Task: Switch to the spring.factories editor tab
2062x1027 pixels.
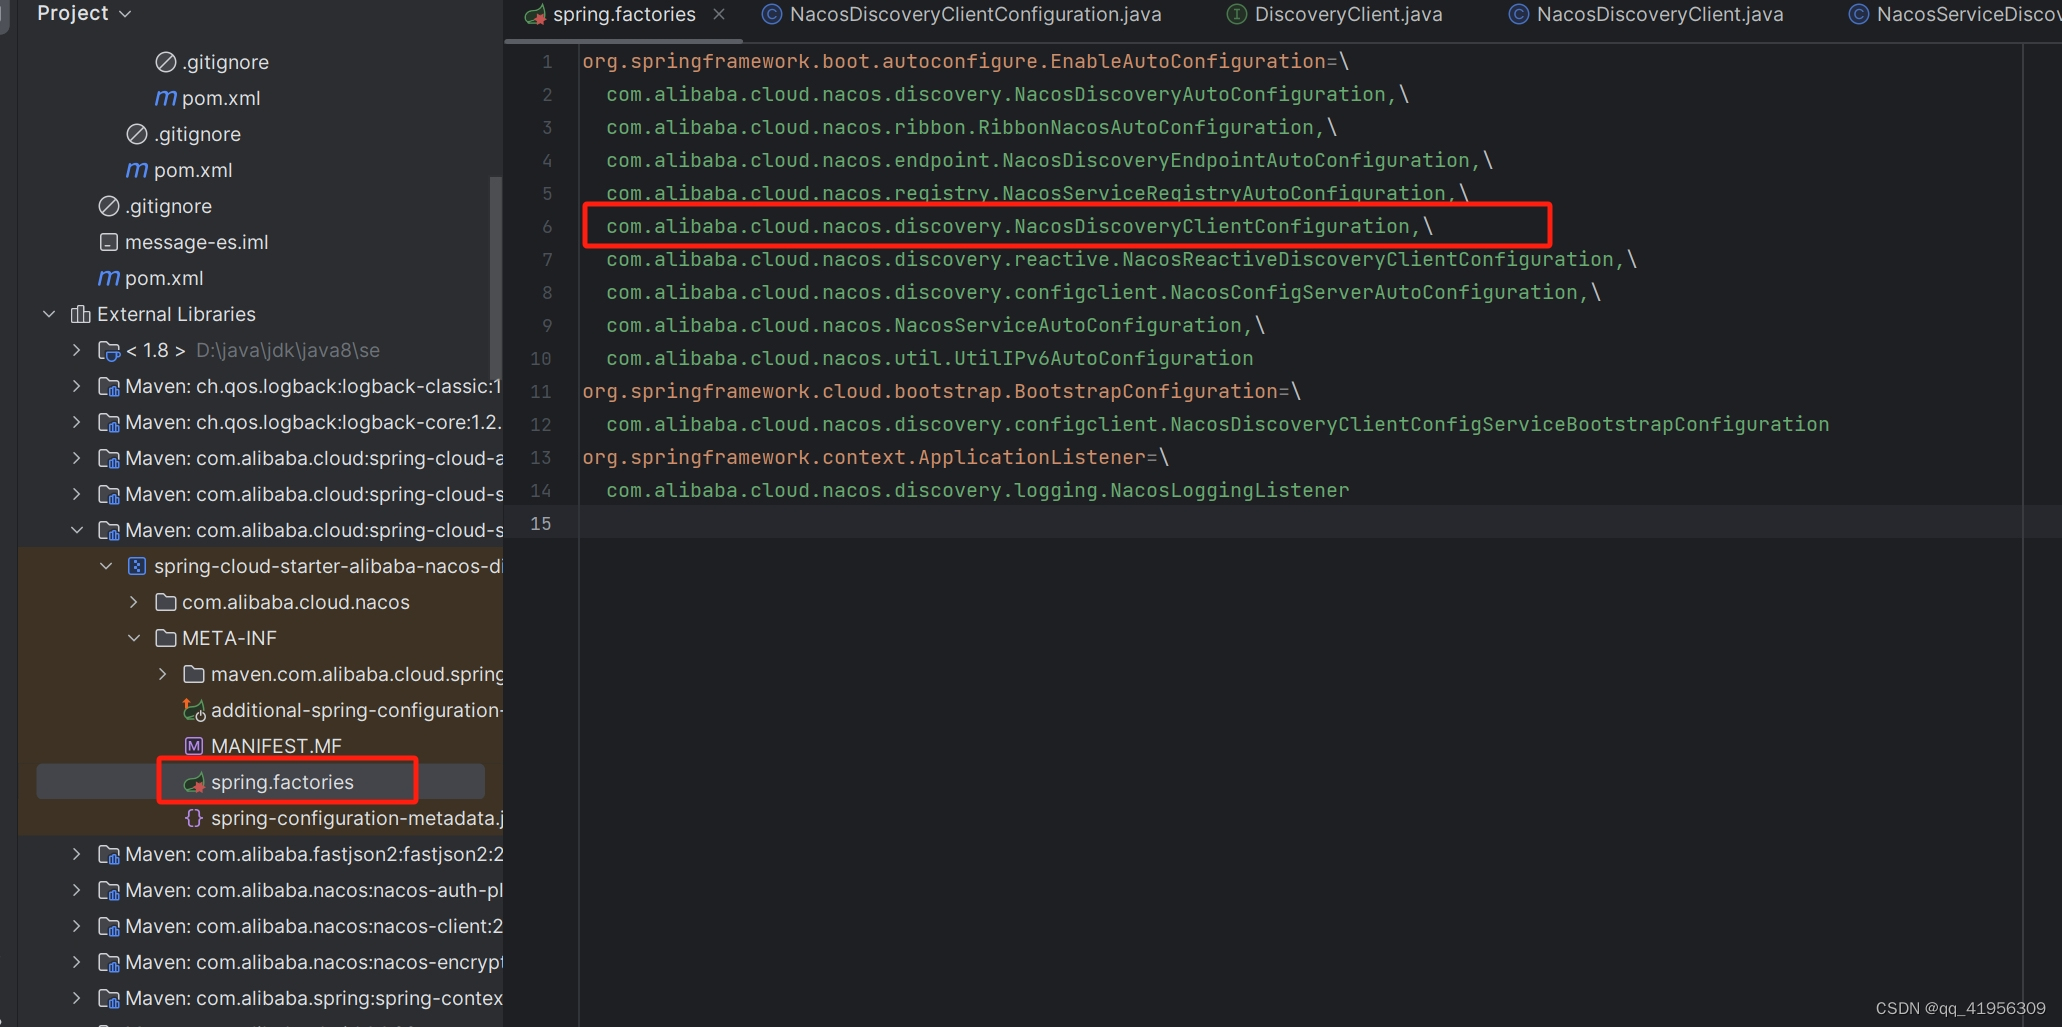Action: pyautogui.click(x=624, y=14)
